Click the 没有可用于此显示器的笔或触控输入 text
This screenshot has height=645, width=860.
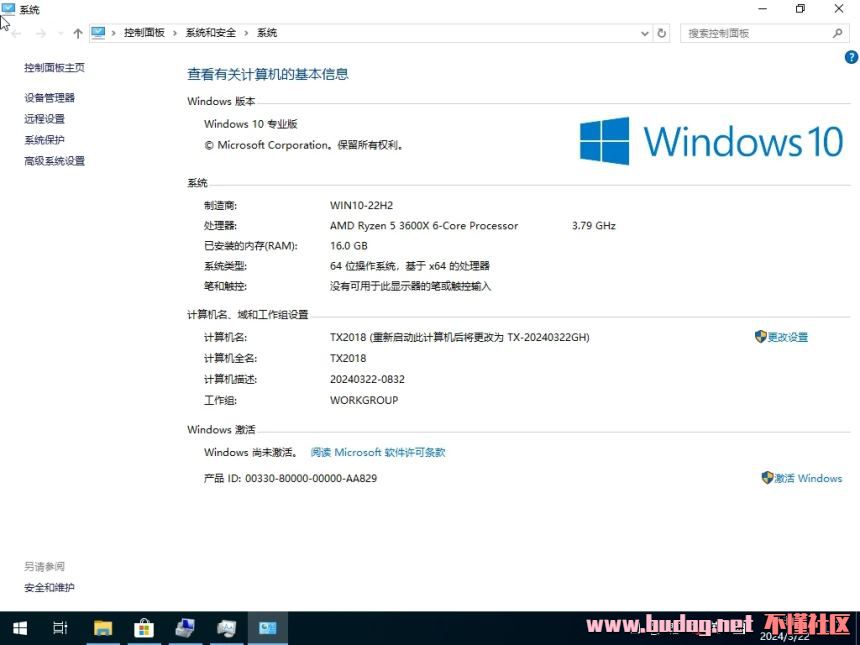click(x=410, y=286)
